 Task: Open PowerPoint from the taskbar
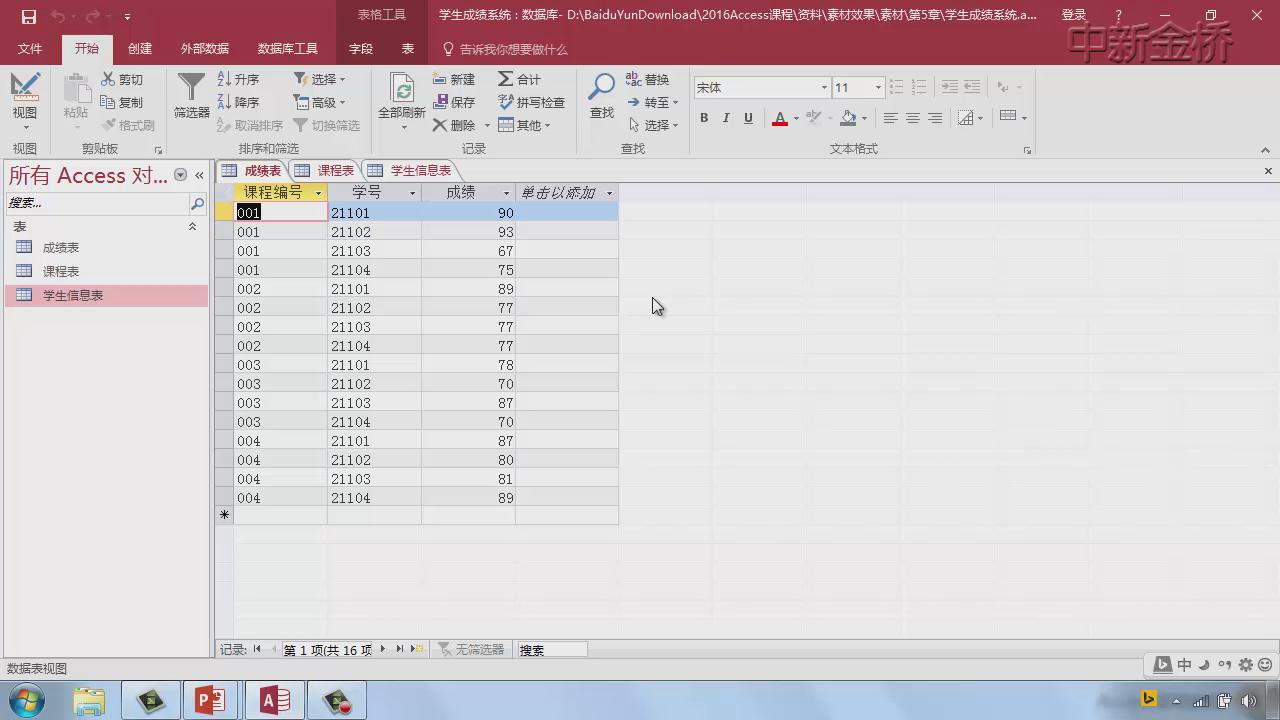tap(211, 700)
